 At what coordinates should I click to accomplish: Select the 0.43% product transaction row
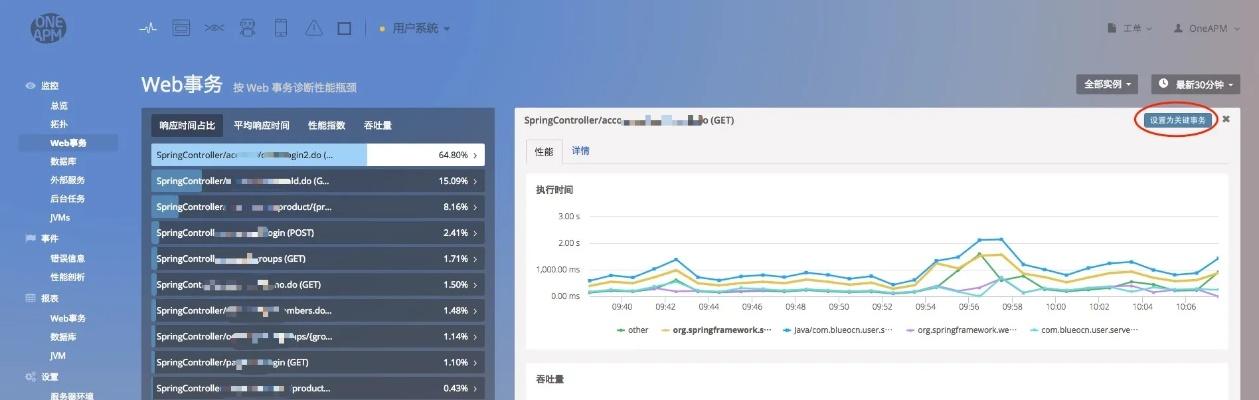318,388
